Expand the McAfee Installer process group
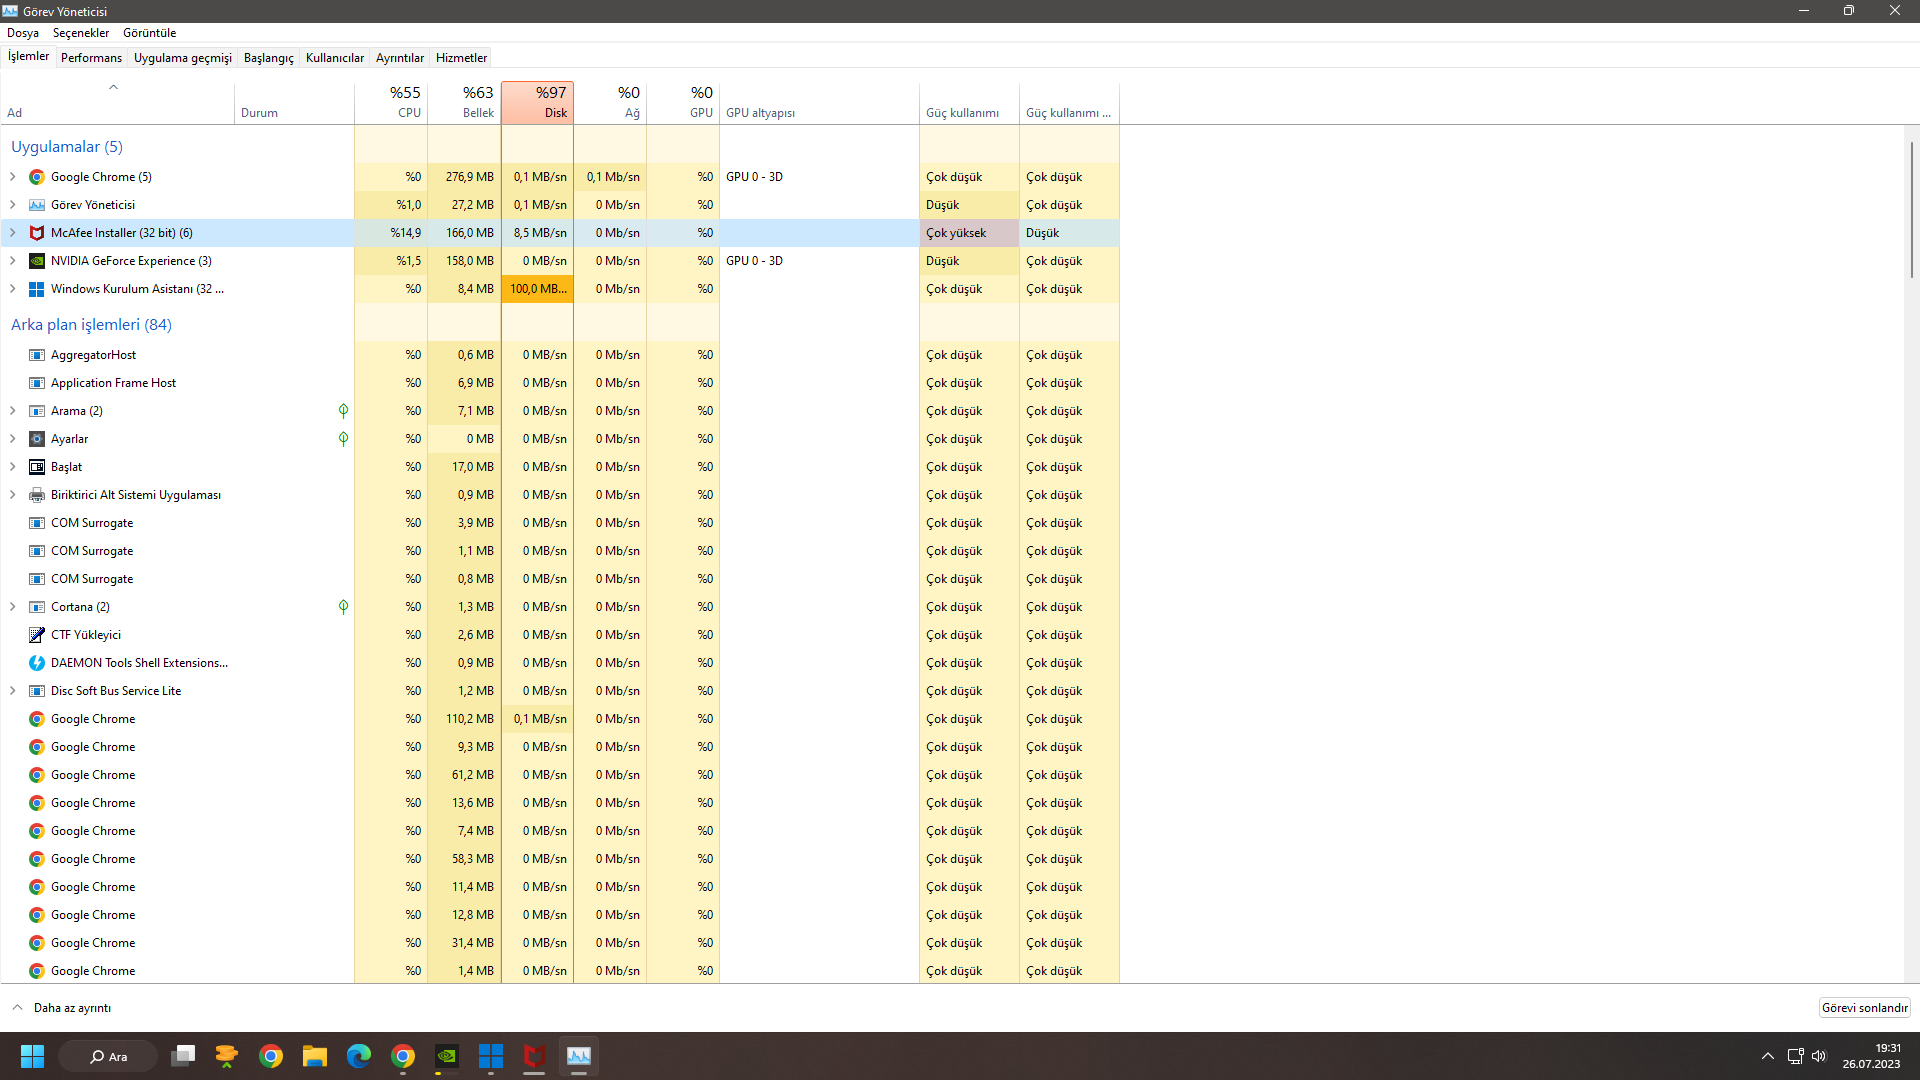The width and height of the screenshot is (1920, 1080). point(13,233)
